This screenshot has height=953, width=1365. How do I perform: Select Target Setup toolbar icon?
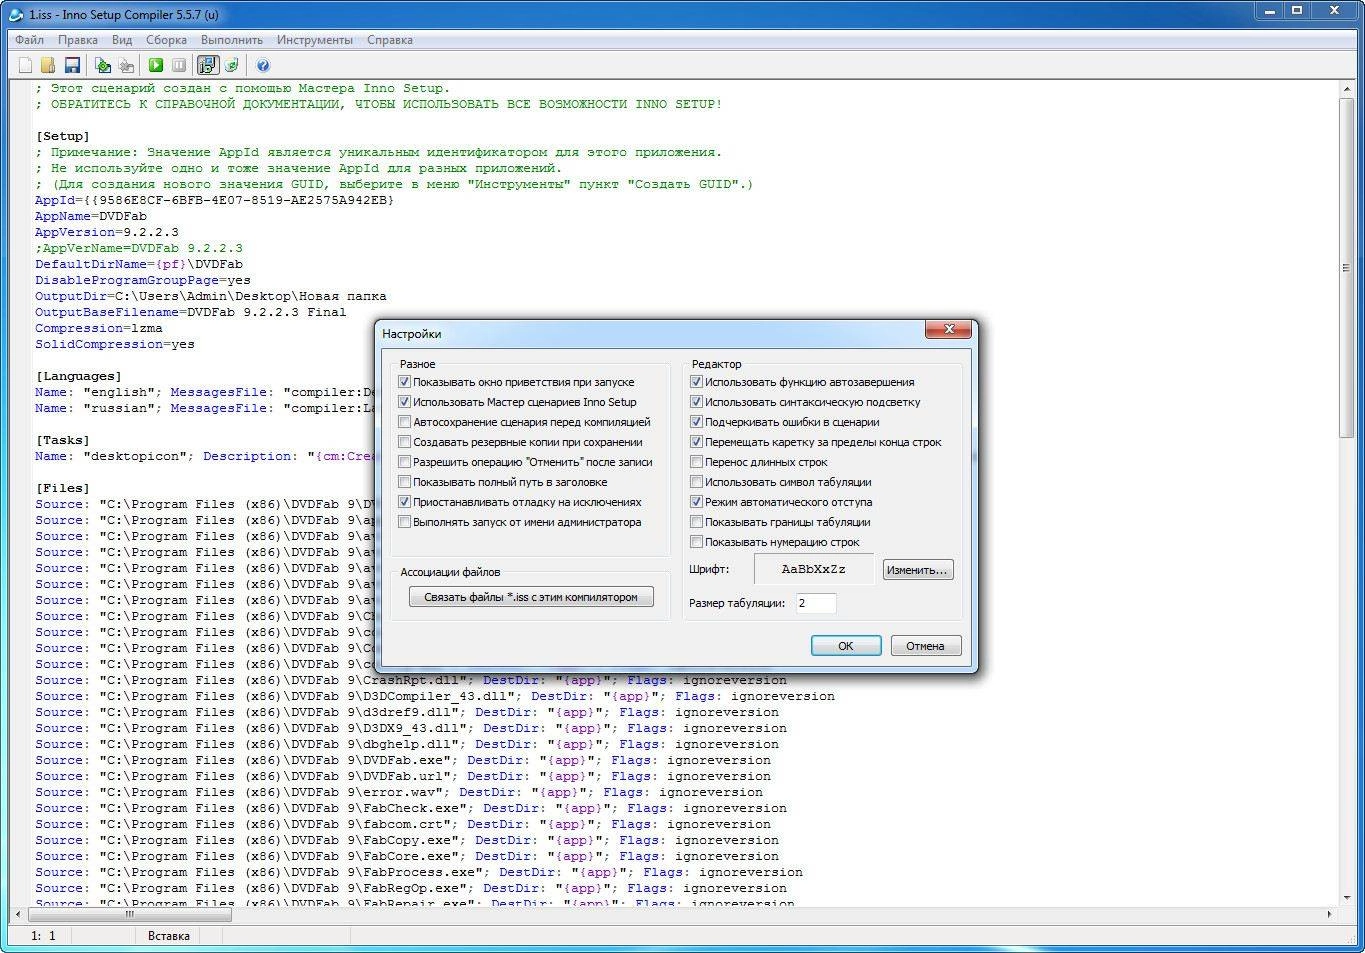[x=208, y=65]
